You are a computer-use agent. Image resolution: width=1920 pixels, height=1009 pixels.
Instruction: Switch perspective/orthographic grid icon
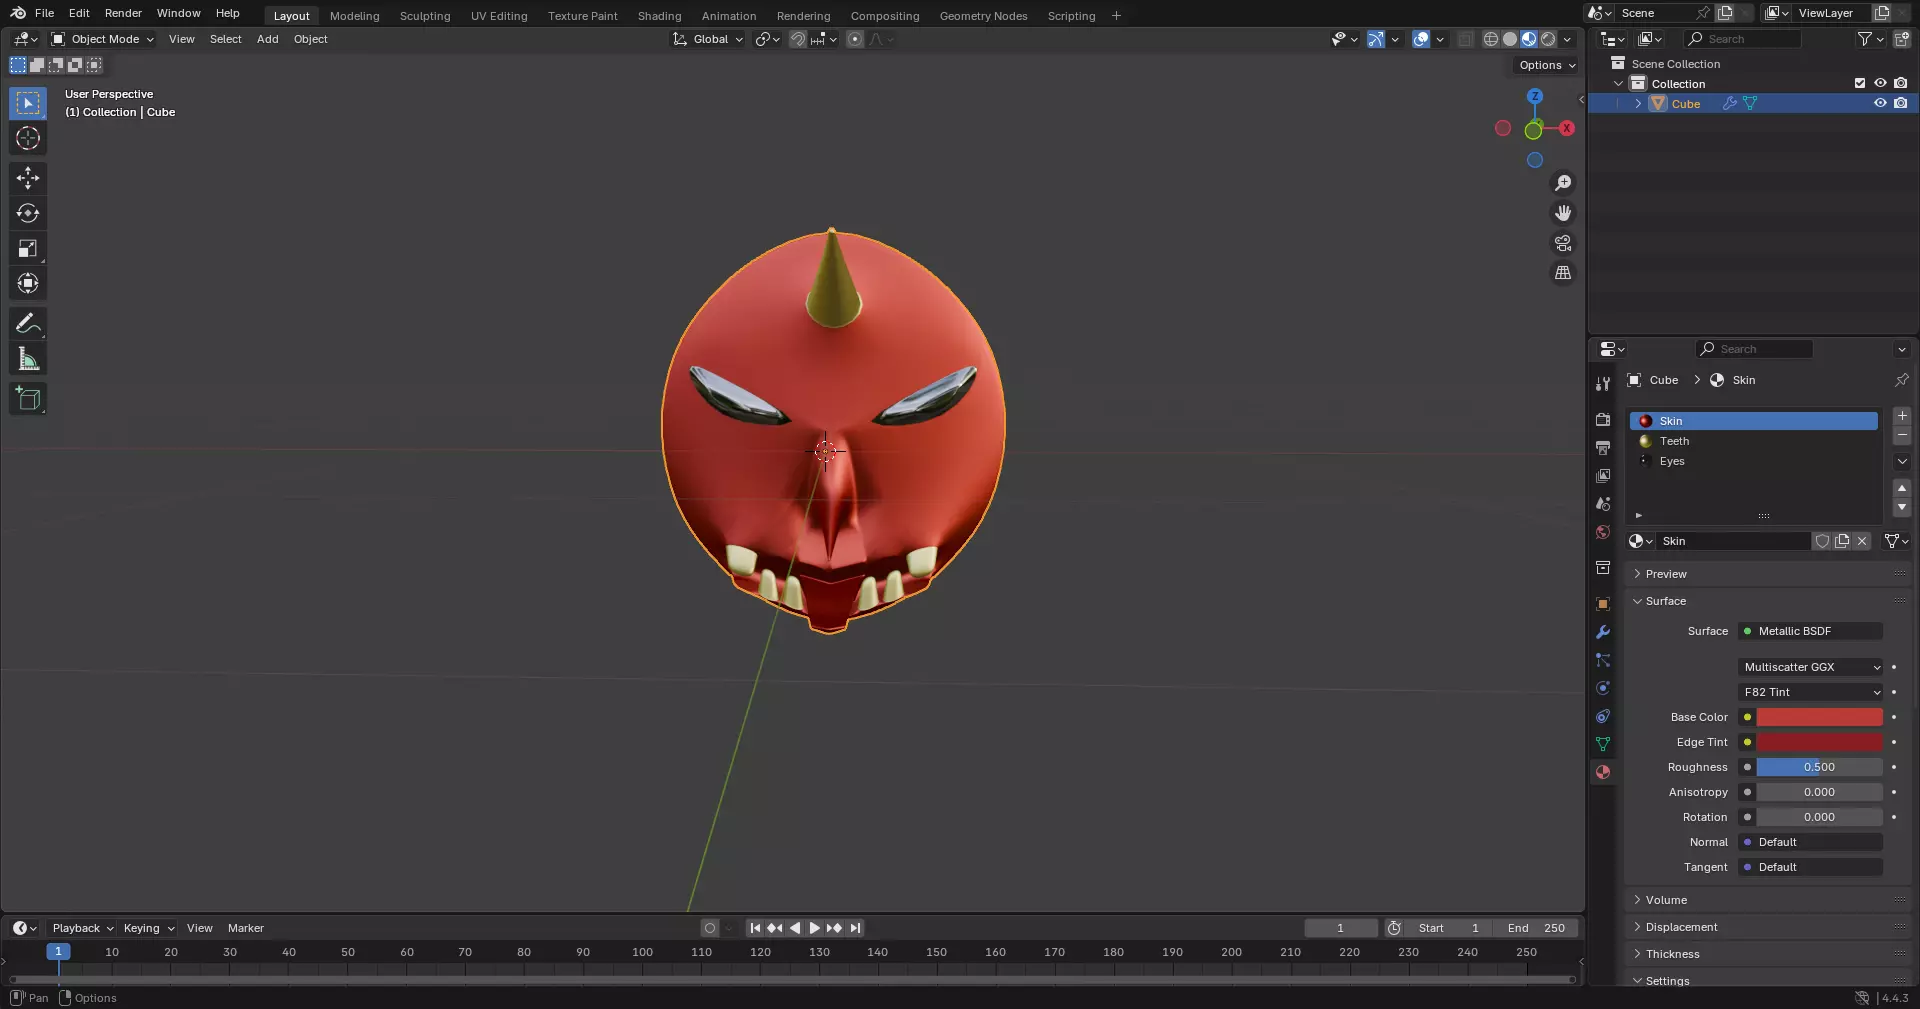[1563, 273]
